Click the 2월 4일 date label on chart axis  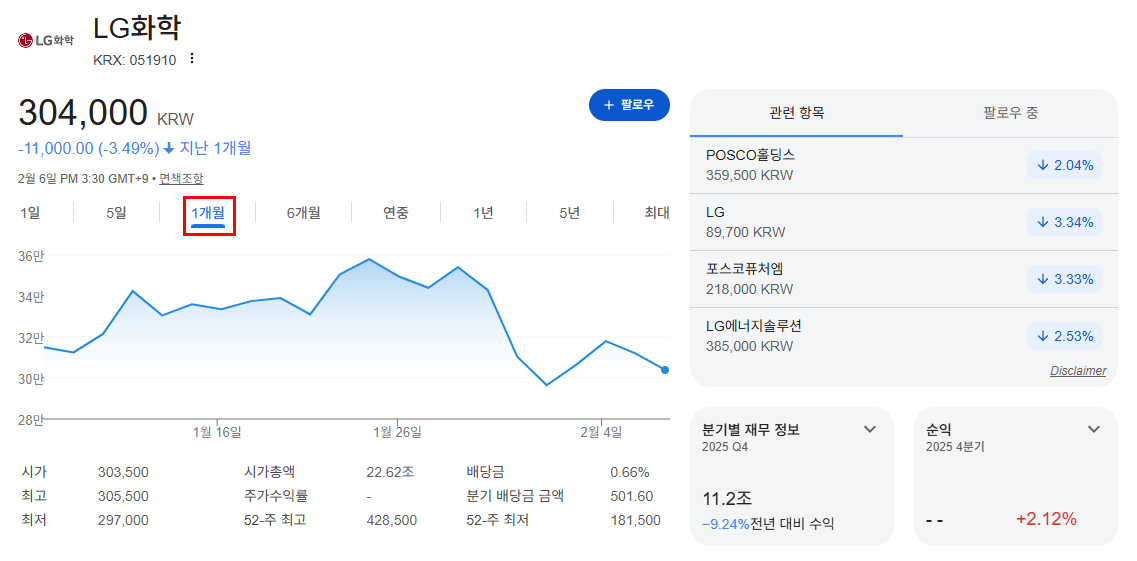[x=602, y=433]
